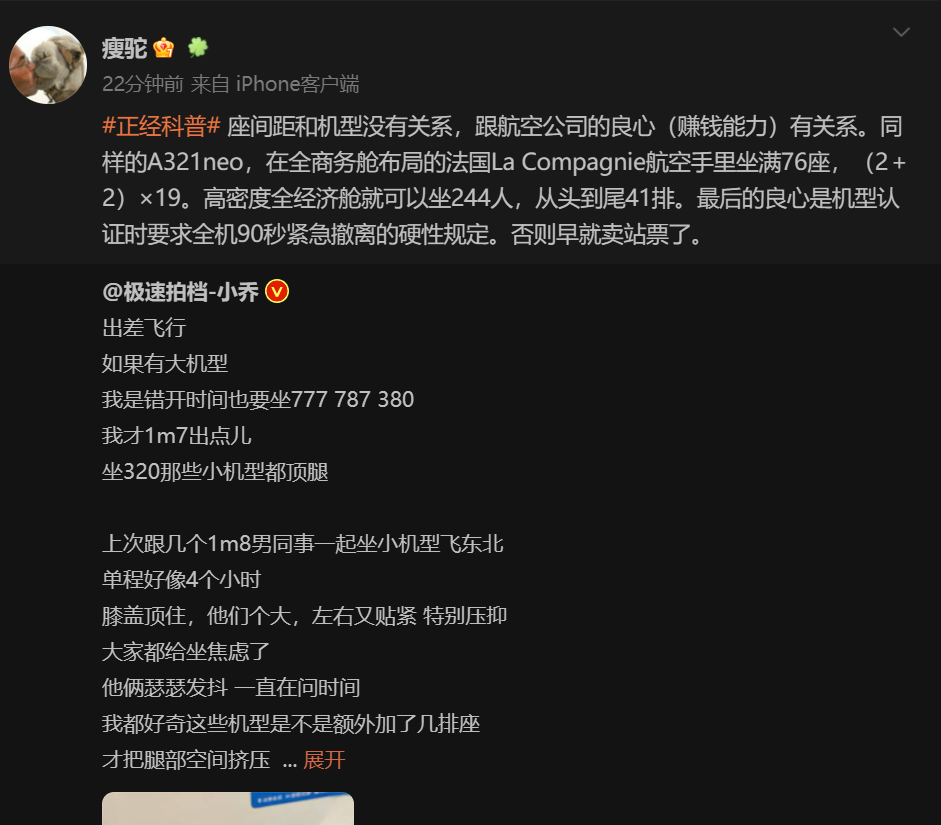The width and height of the screenshot is (941, 825).
Task: Open the #正经科普# hashtag topic
Action: tap(161, 126)
